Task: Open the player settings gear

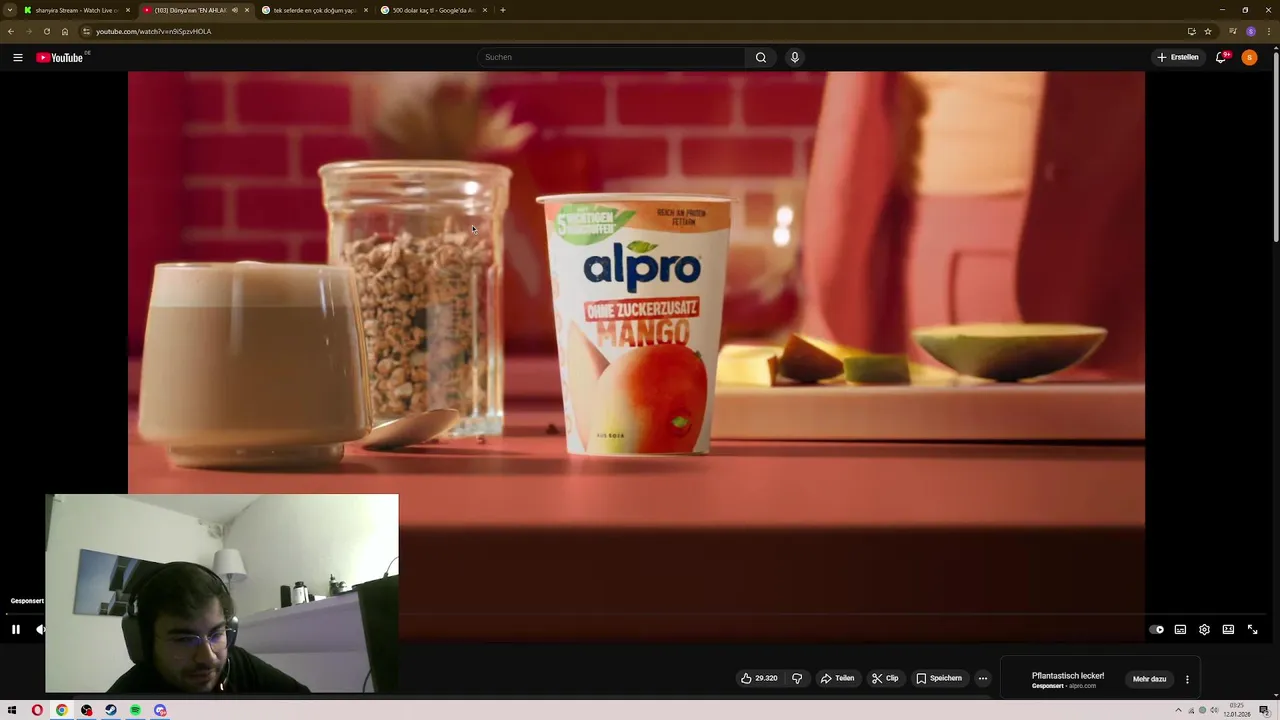Action: tap(1204, 629)
